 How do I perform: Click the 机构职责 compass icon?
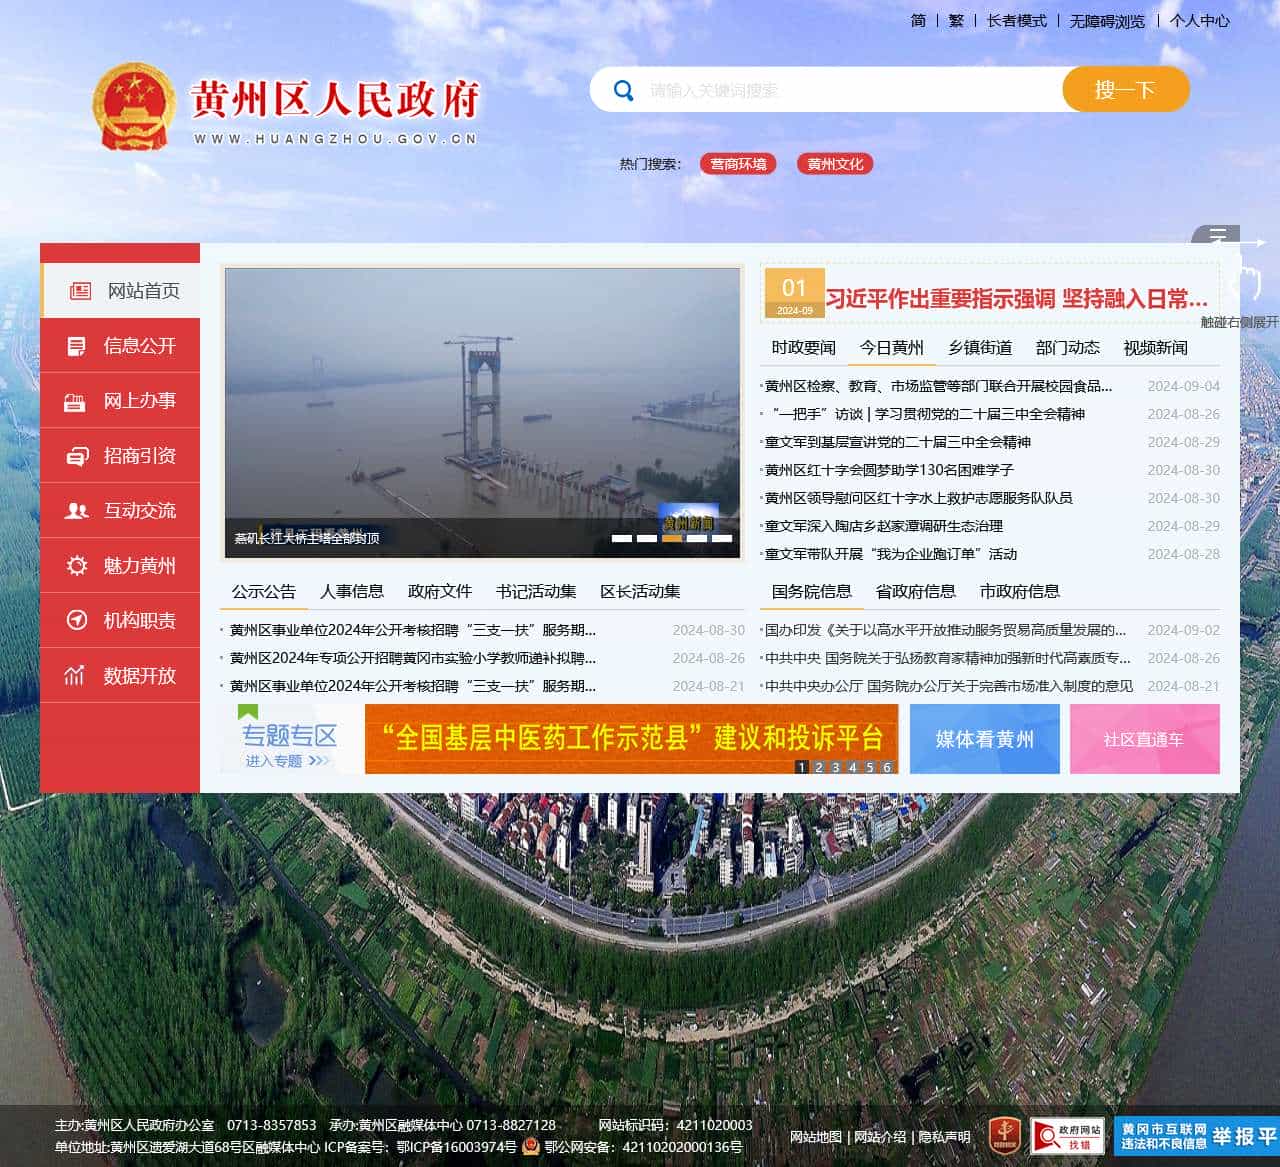[x=77, y=621]
